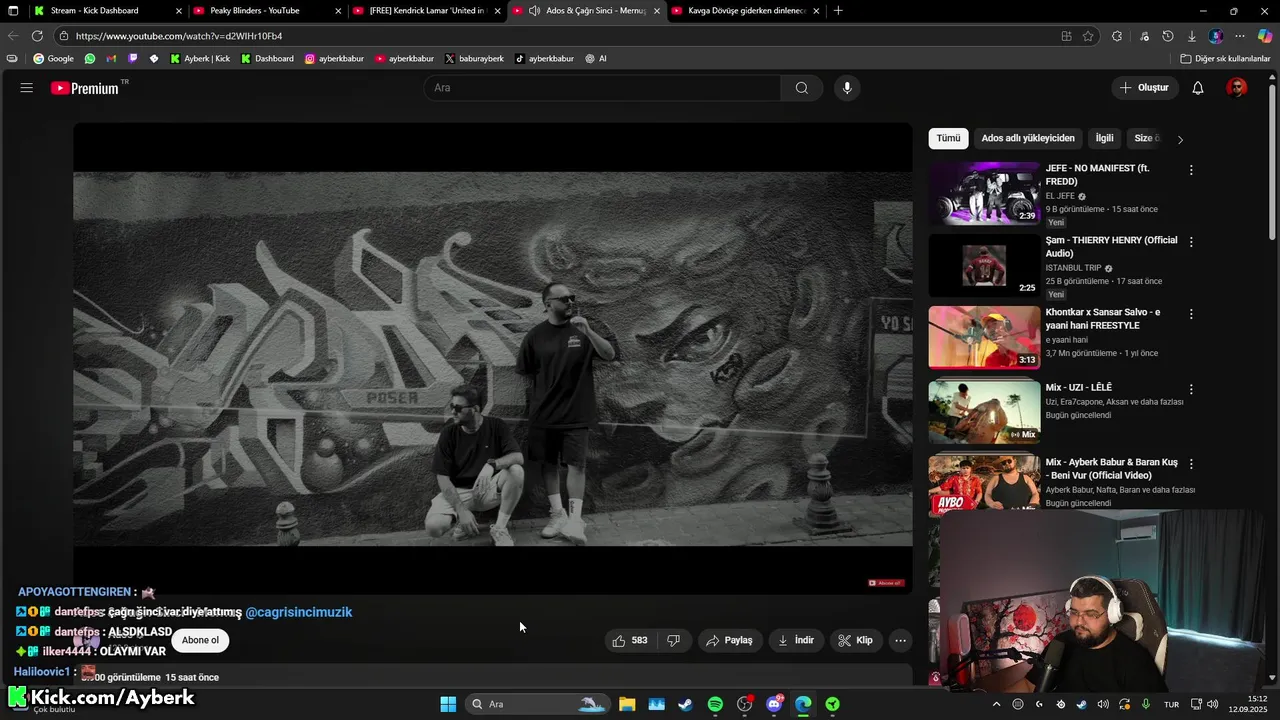Screen dimensions: 1280x720
Task: Open the tab actions menu icon
Action: tap(13, 11)
